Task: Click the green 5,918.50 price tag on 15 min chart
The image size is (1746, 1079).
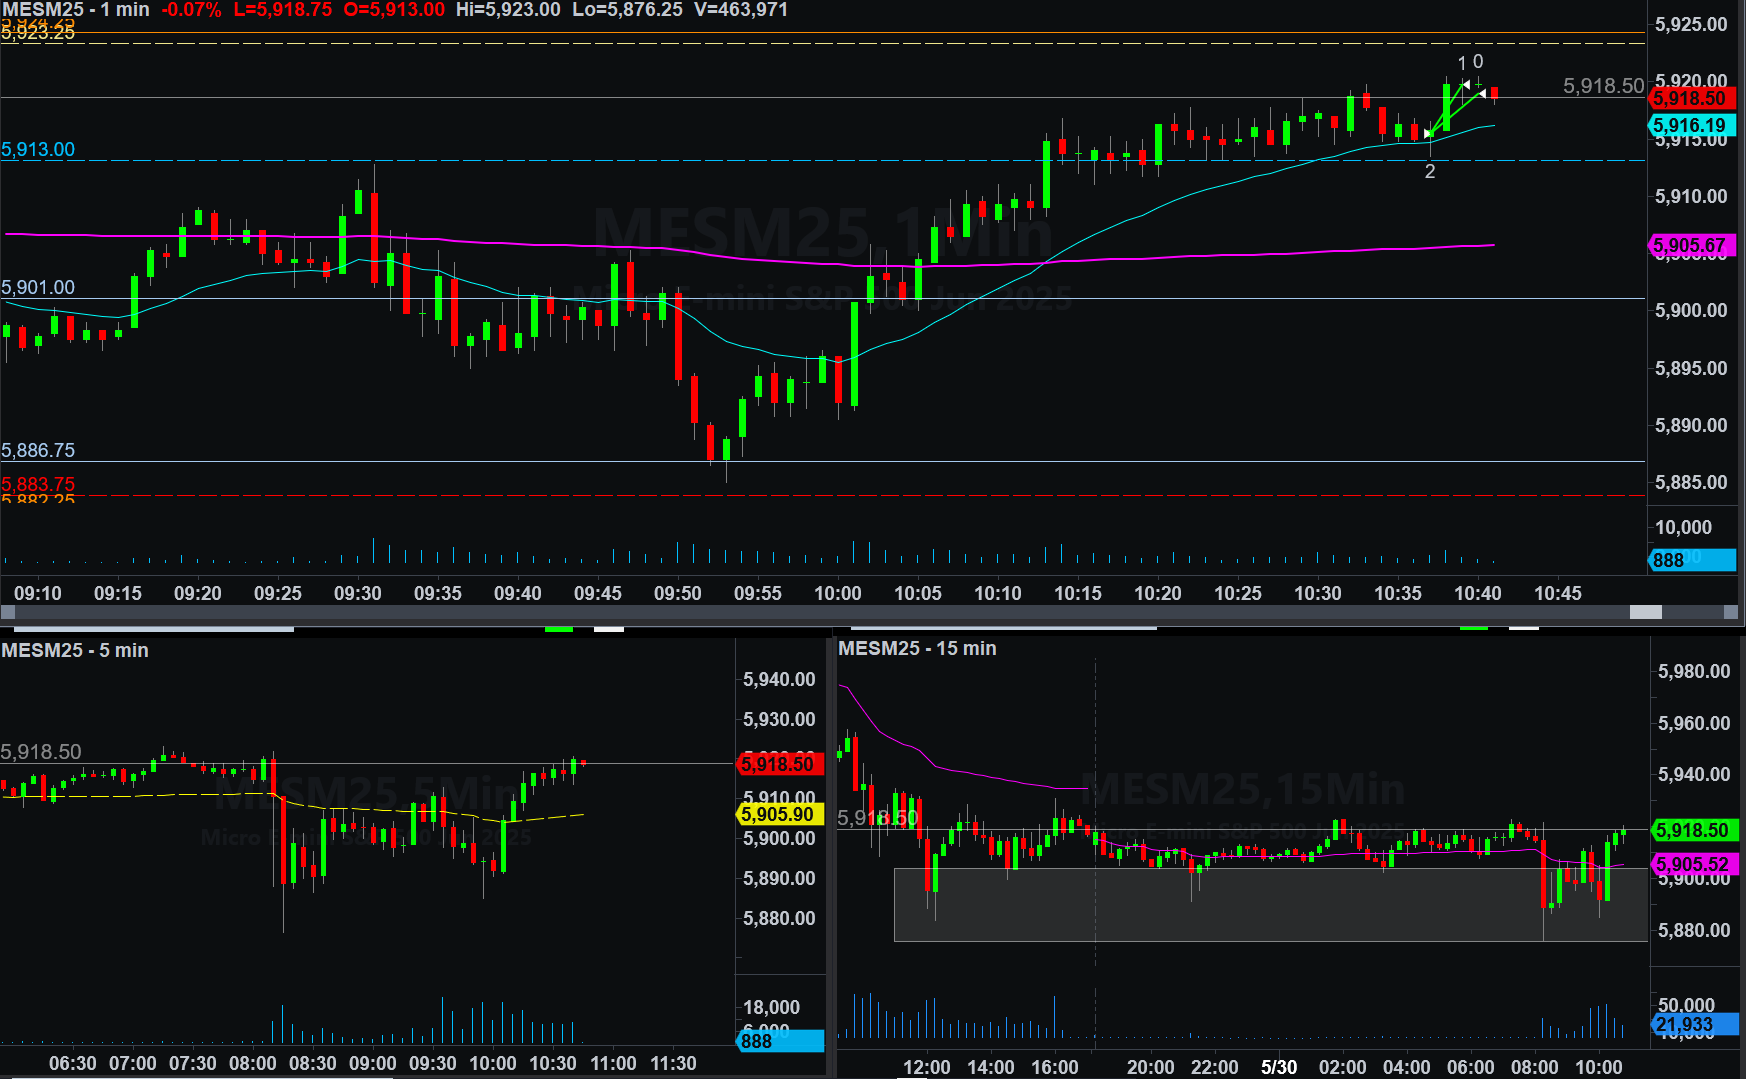Action: (x=1691, y=830)
